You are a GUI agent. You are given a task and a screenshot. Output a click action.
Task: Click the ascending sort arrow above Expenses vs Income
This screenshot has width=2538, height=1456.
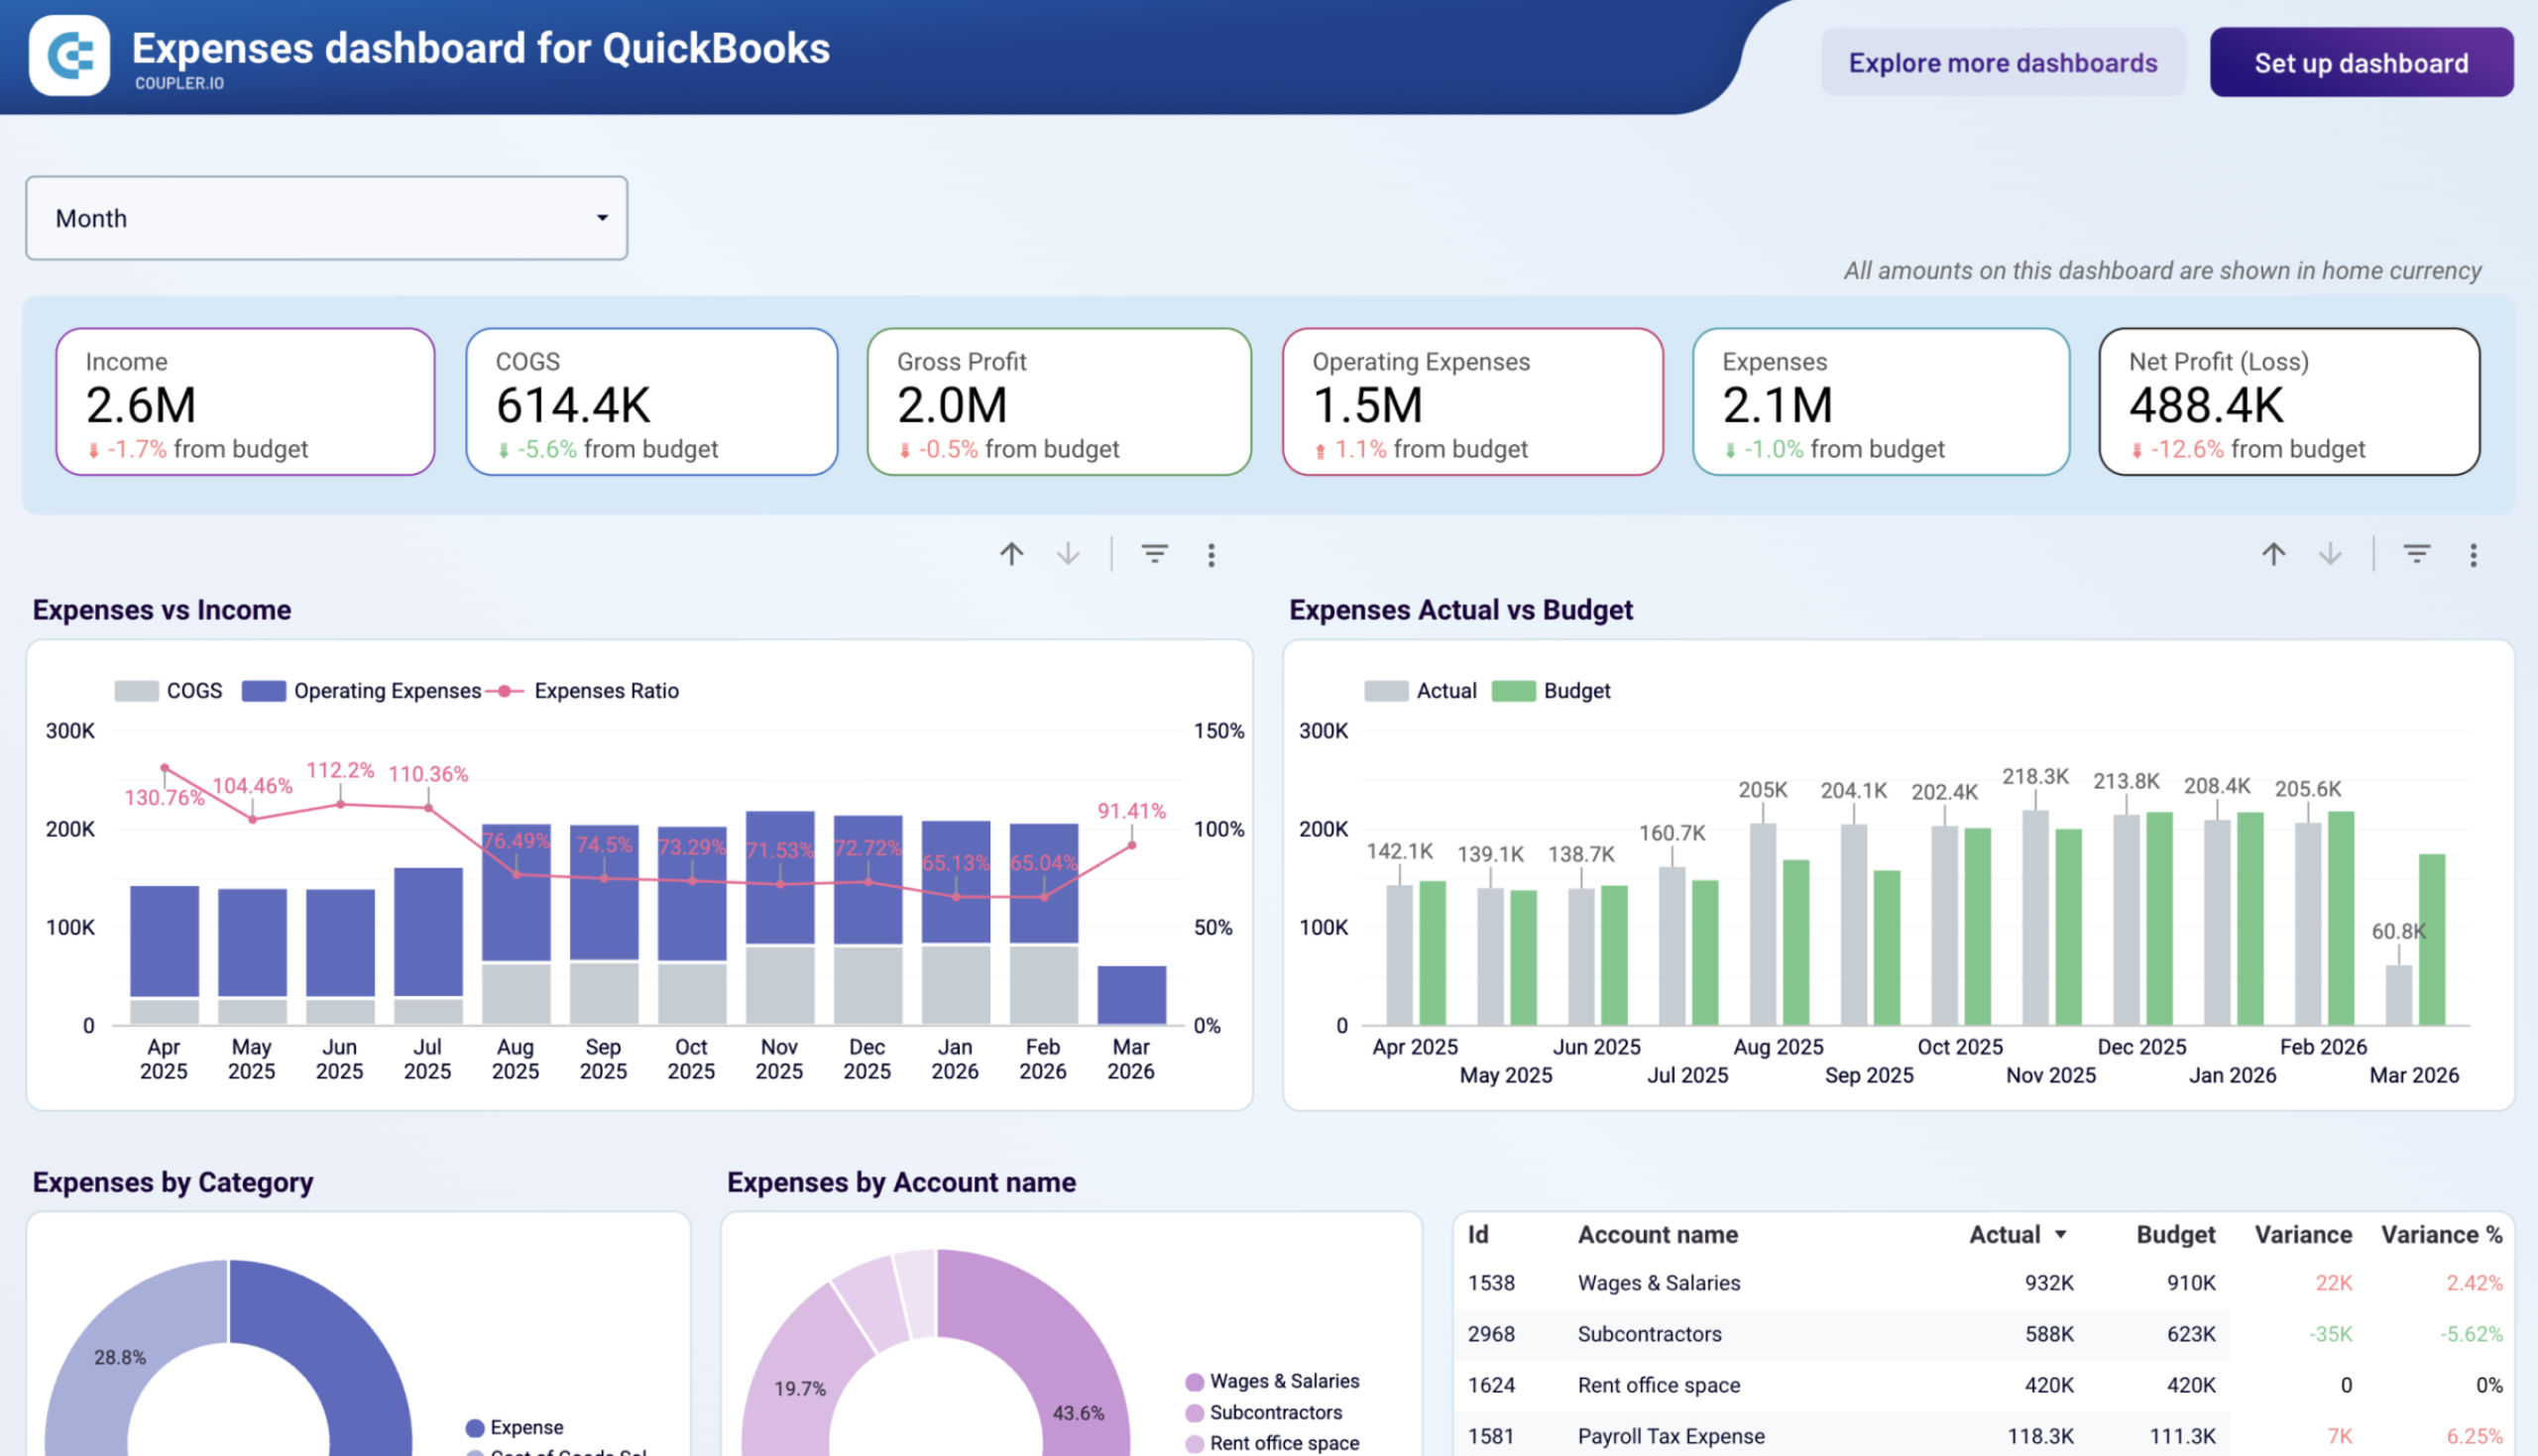point(1012,554)
